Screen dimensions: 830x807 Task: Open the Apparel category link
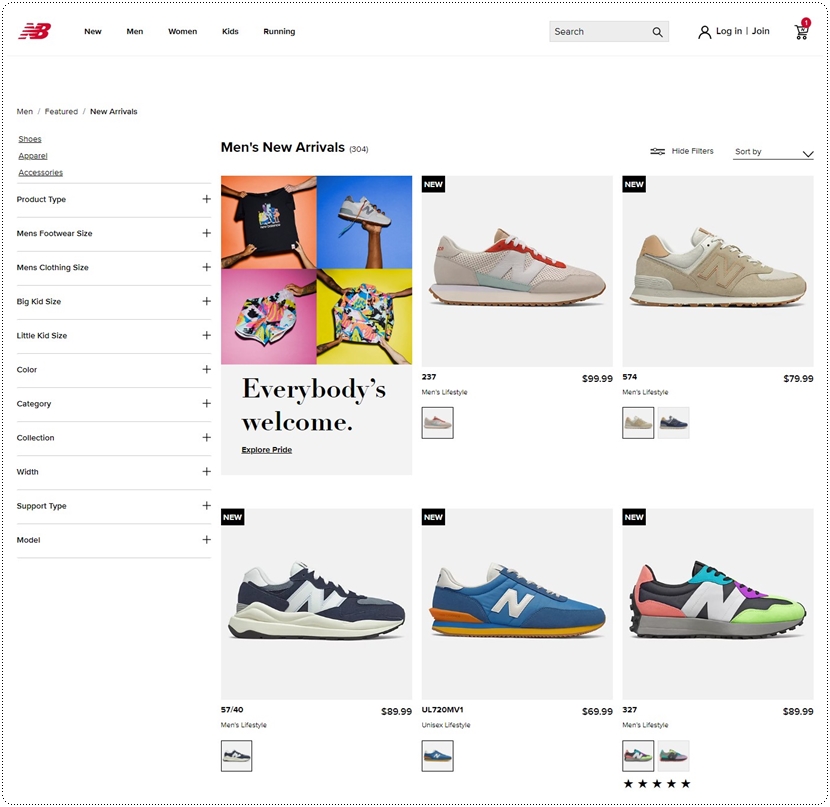click(x=33, y=156)
